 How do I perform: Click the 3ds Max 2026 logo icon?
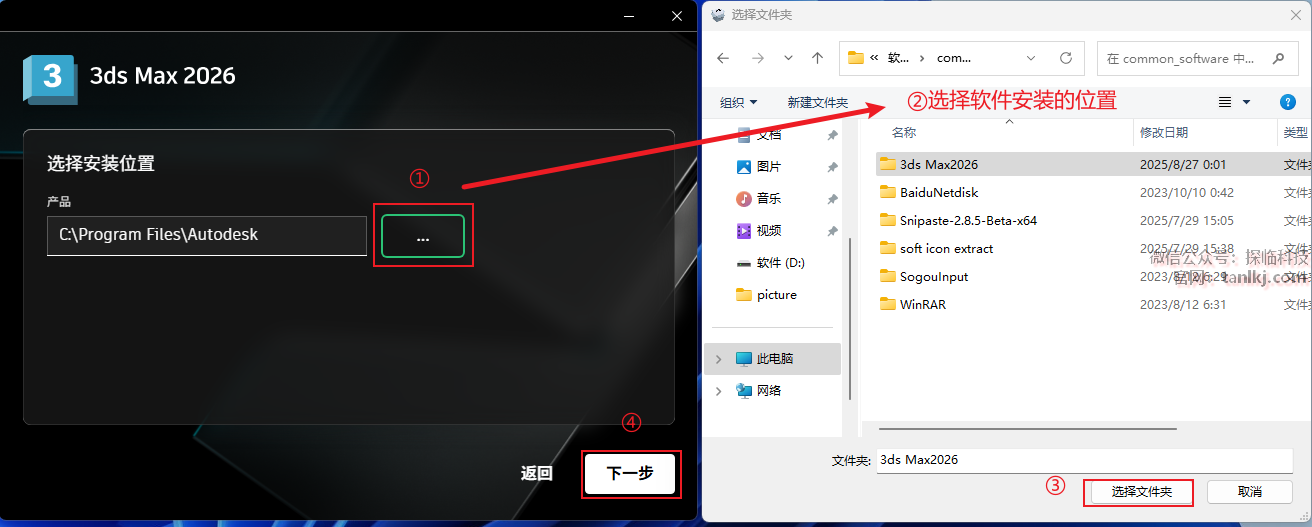pos(50,80)
